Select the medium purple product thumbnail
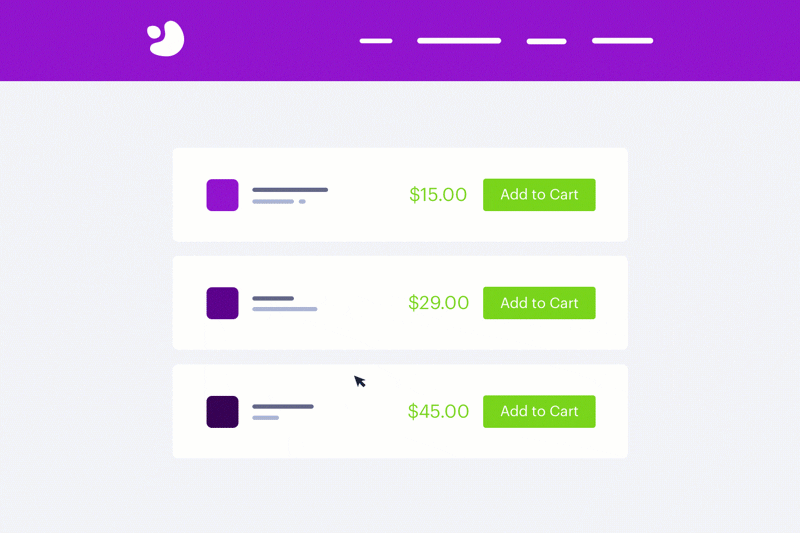This screenshot has height=533, width=800. click(x=222, y=303)
